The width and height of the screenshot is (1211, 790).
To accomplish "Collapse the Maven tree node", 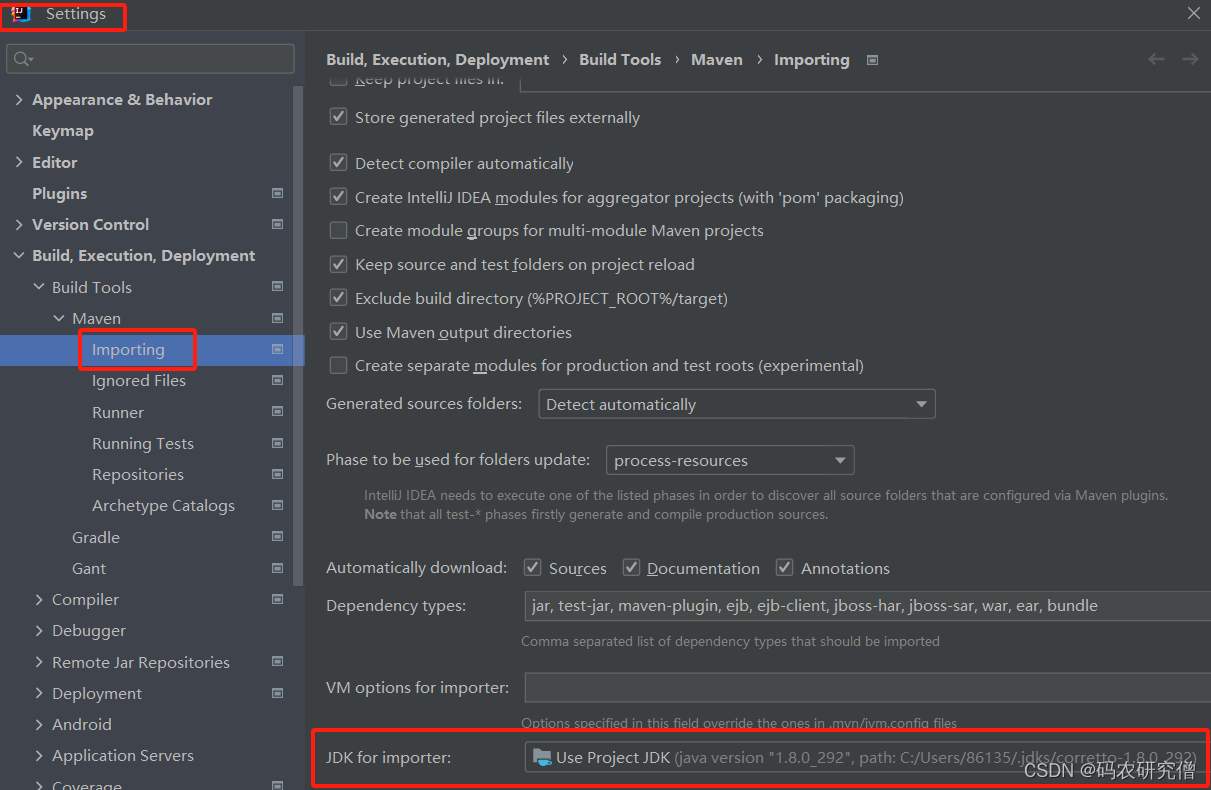I will pos(59,318).
